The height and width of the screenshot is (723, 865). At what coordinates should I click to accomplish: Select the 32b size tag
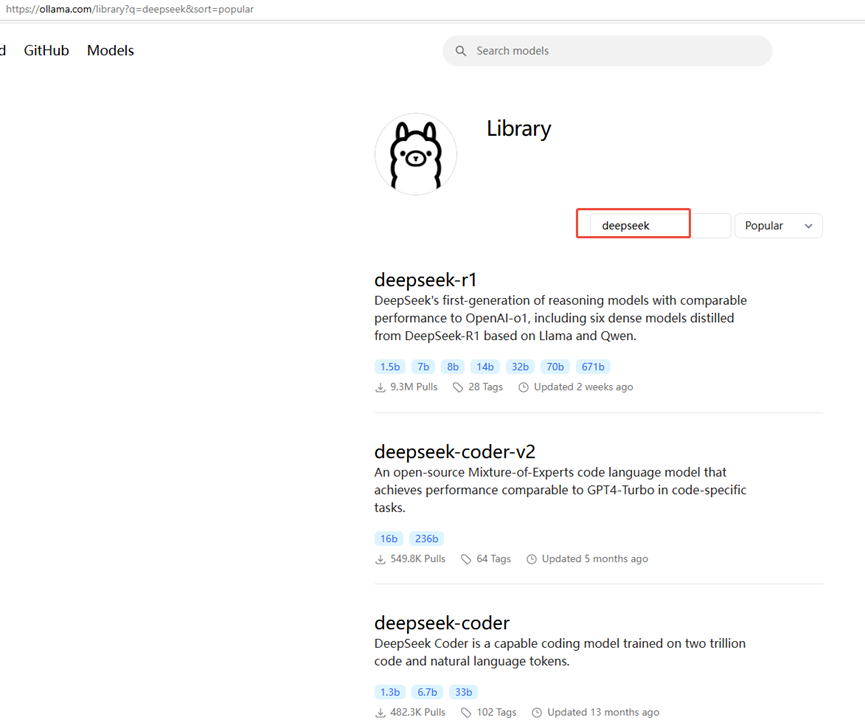[x=520, y=367]
